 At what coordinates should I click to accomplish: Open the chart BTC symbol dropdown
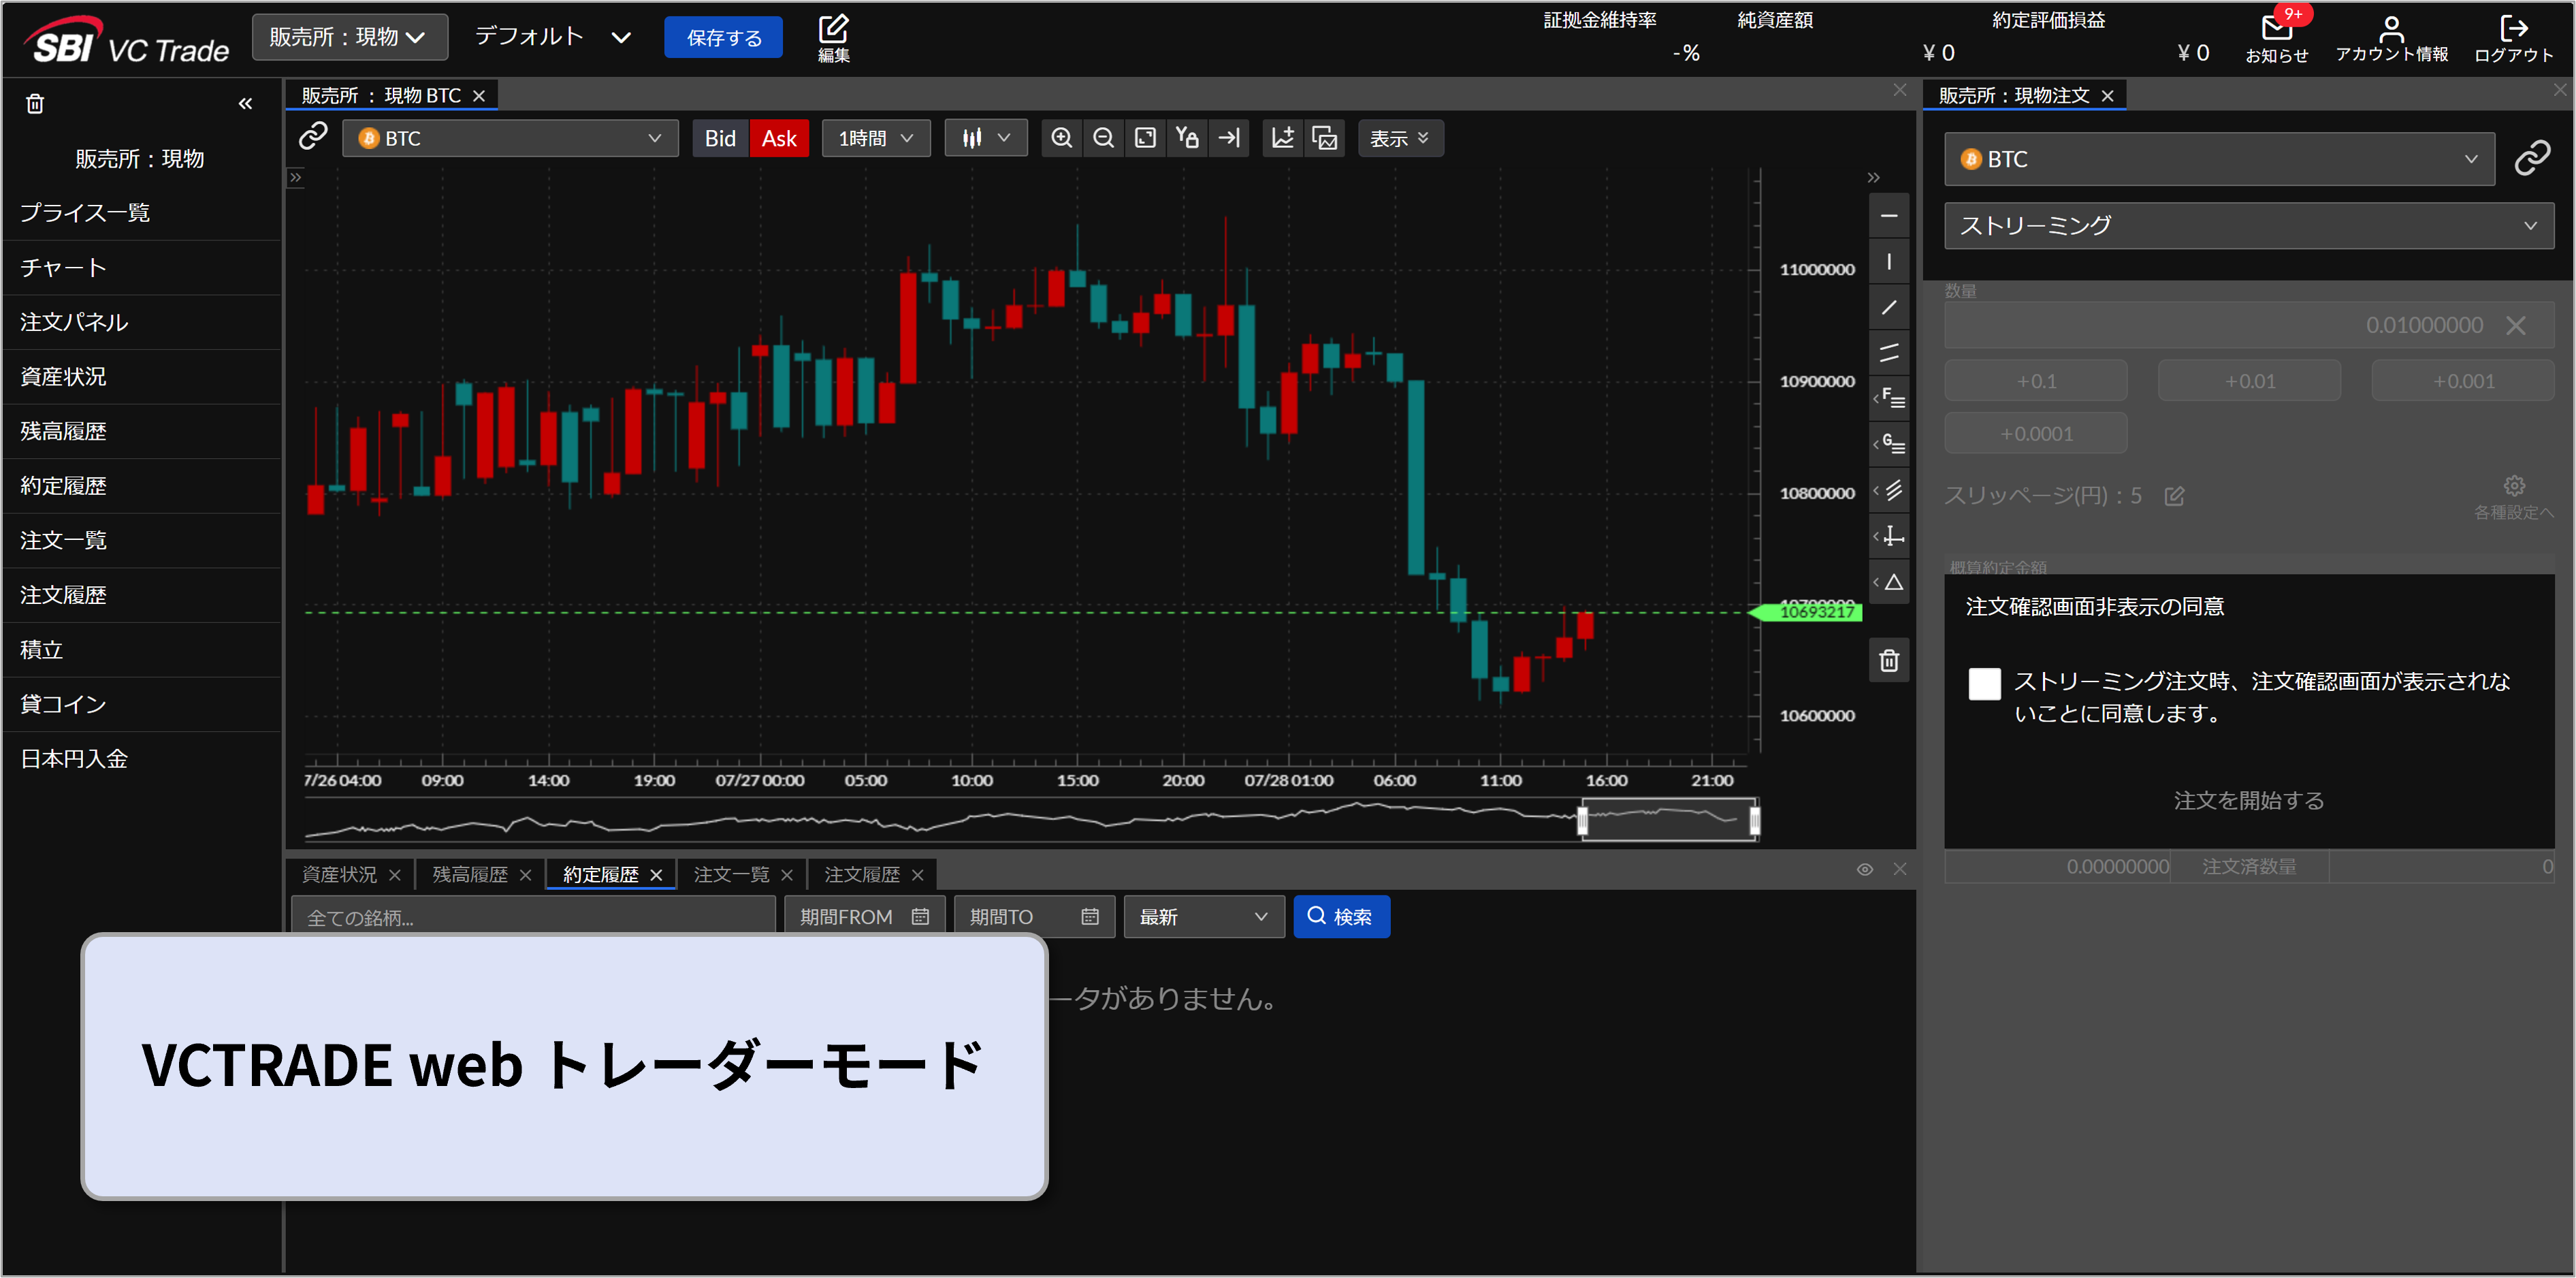(x=510, y=138)
